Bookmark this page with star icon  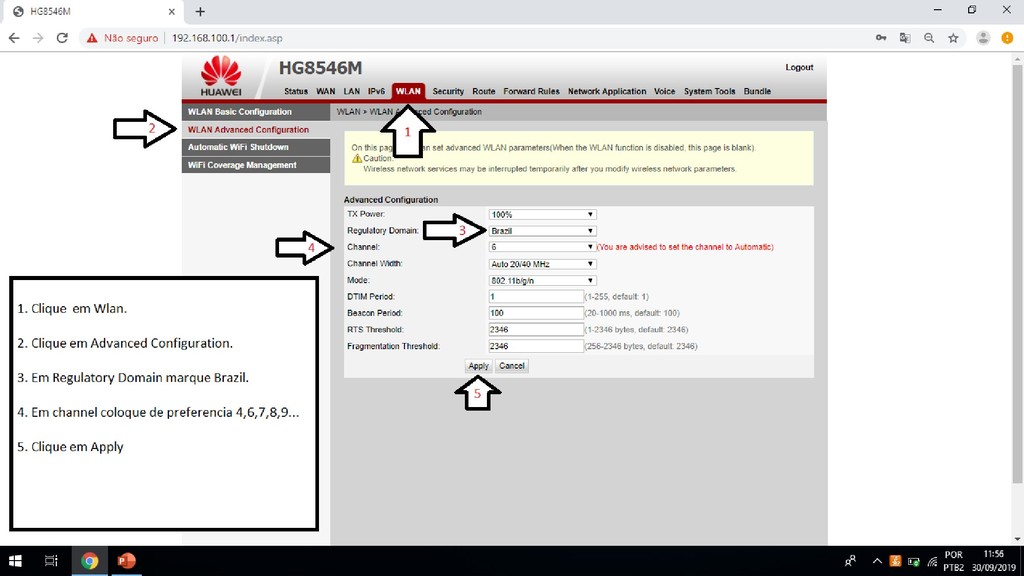pos(953,38)
